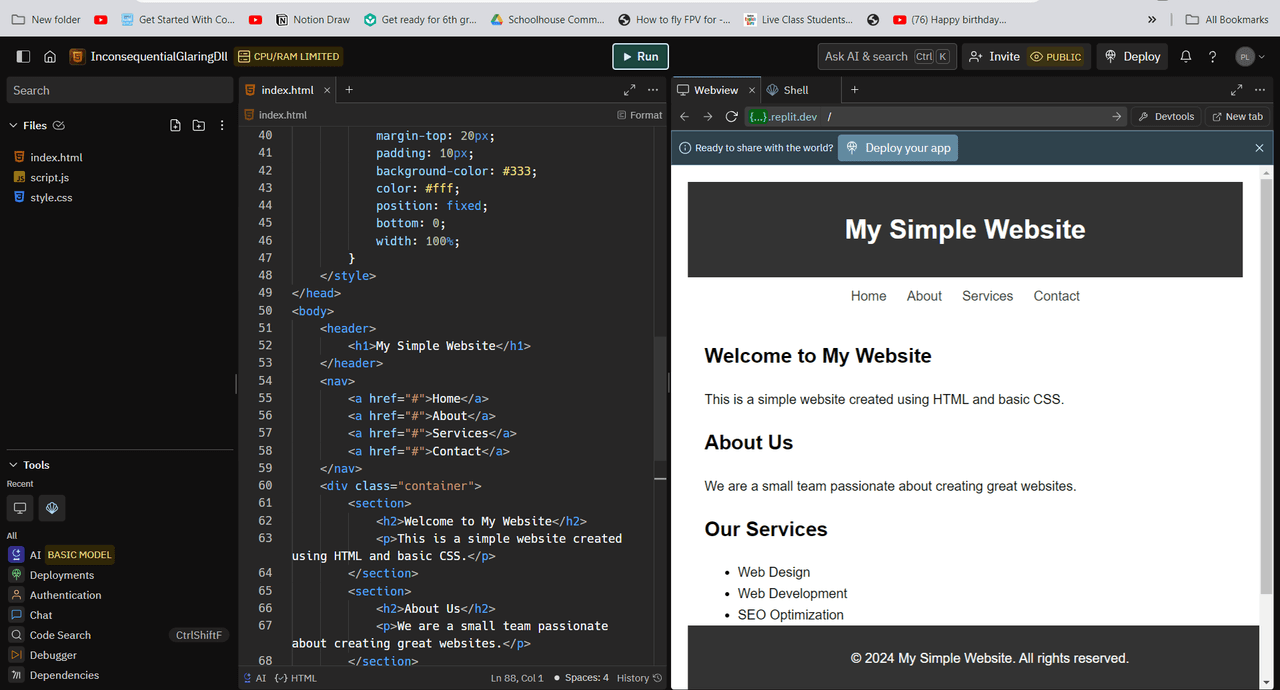Switch to the Shell tab

tap(788, 90)
